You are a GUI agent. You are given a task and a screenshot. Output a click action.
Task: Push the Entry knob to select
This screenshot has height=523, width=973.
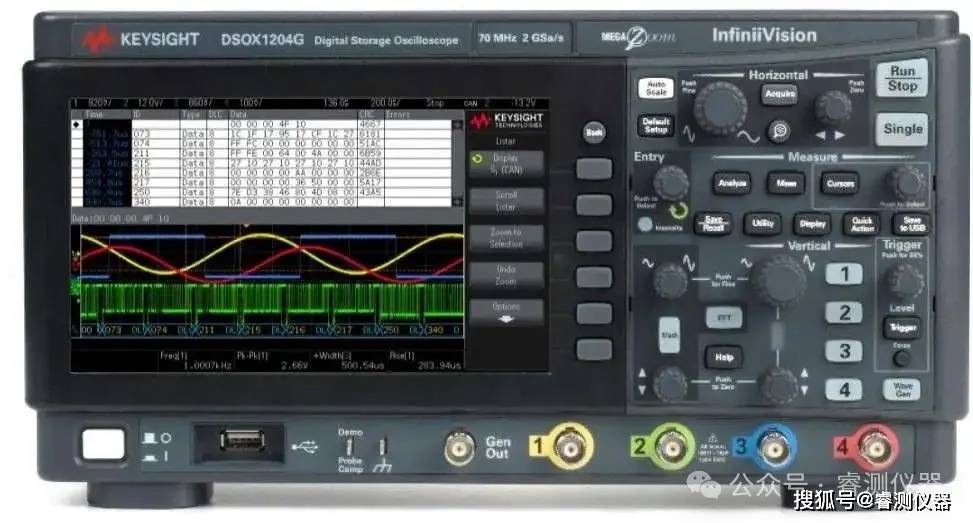click(x=671, y=182)
